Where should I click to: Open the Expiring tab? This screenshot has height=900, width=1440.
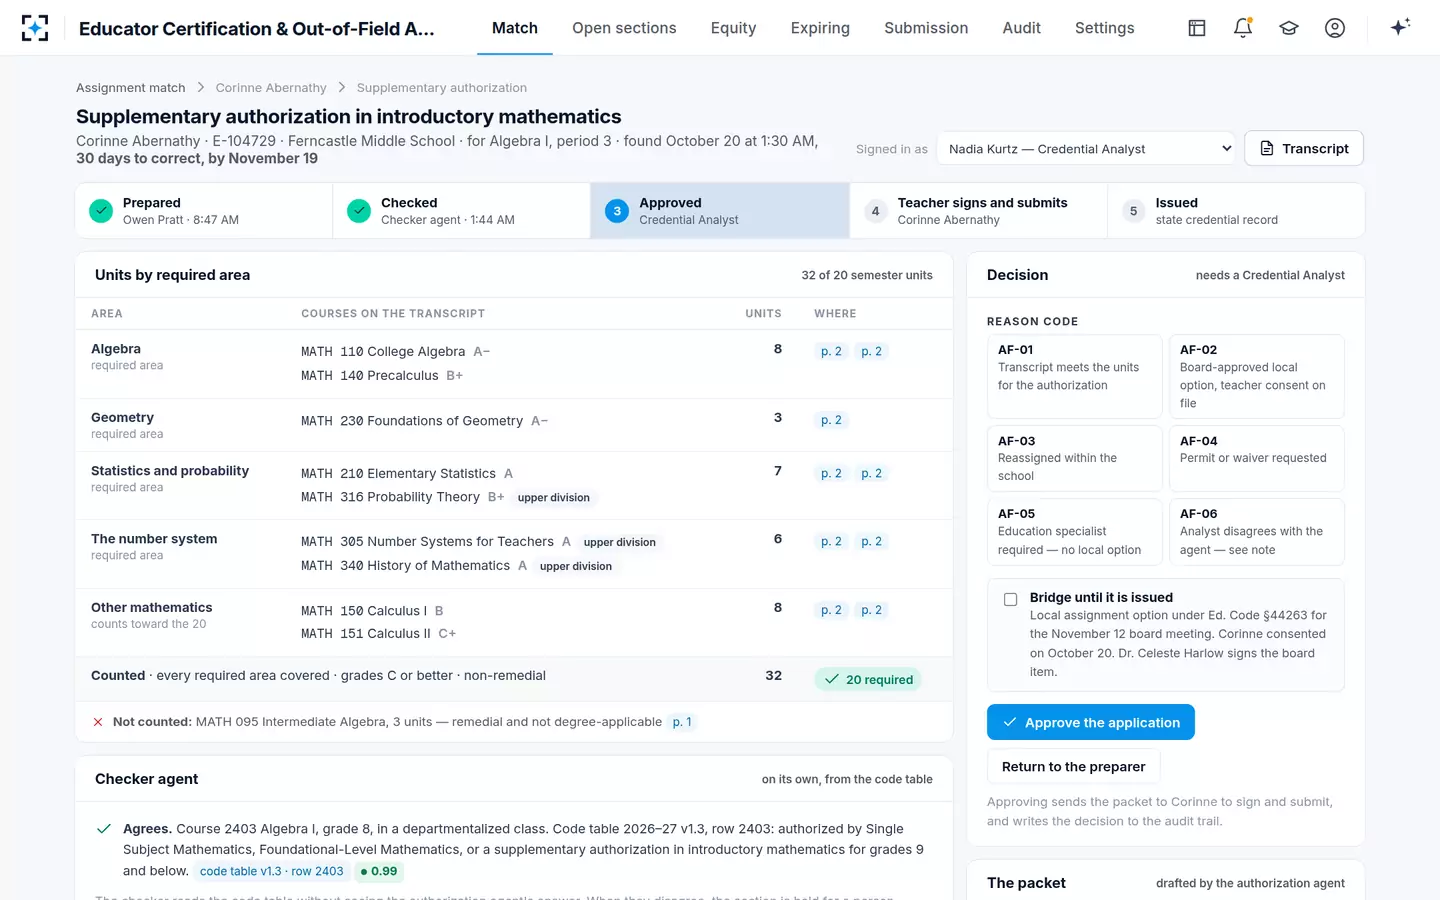tap(820, 28)
